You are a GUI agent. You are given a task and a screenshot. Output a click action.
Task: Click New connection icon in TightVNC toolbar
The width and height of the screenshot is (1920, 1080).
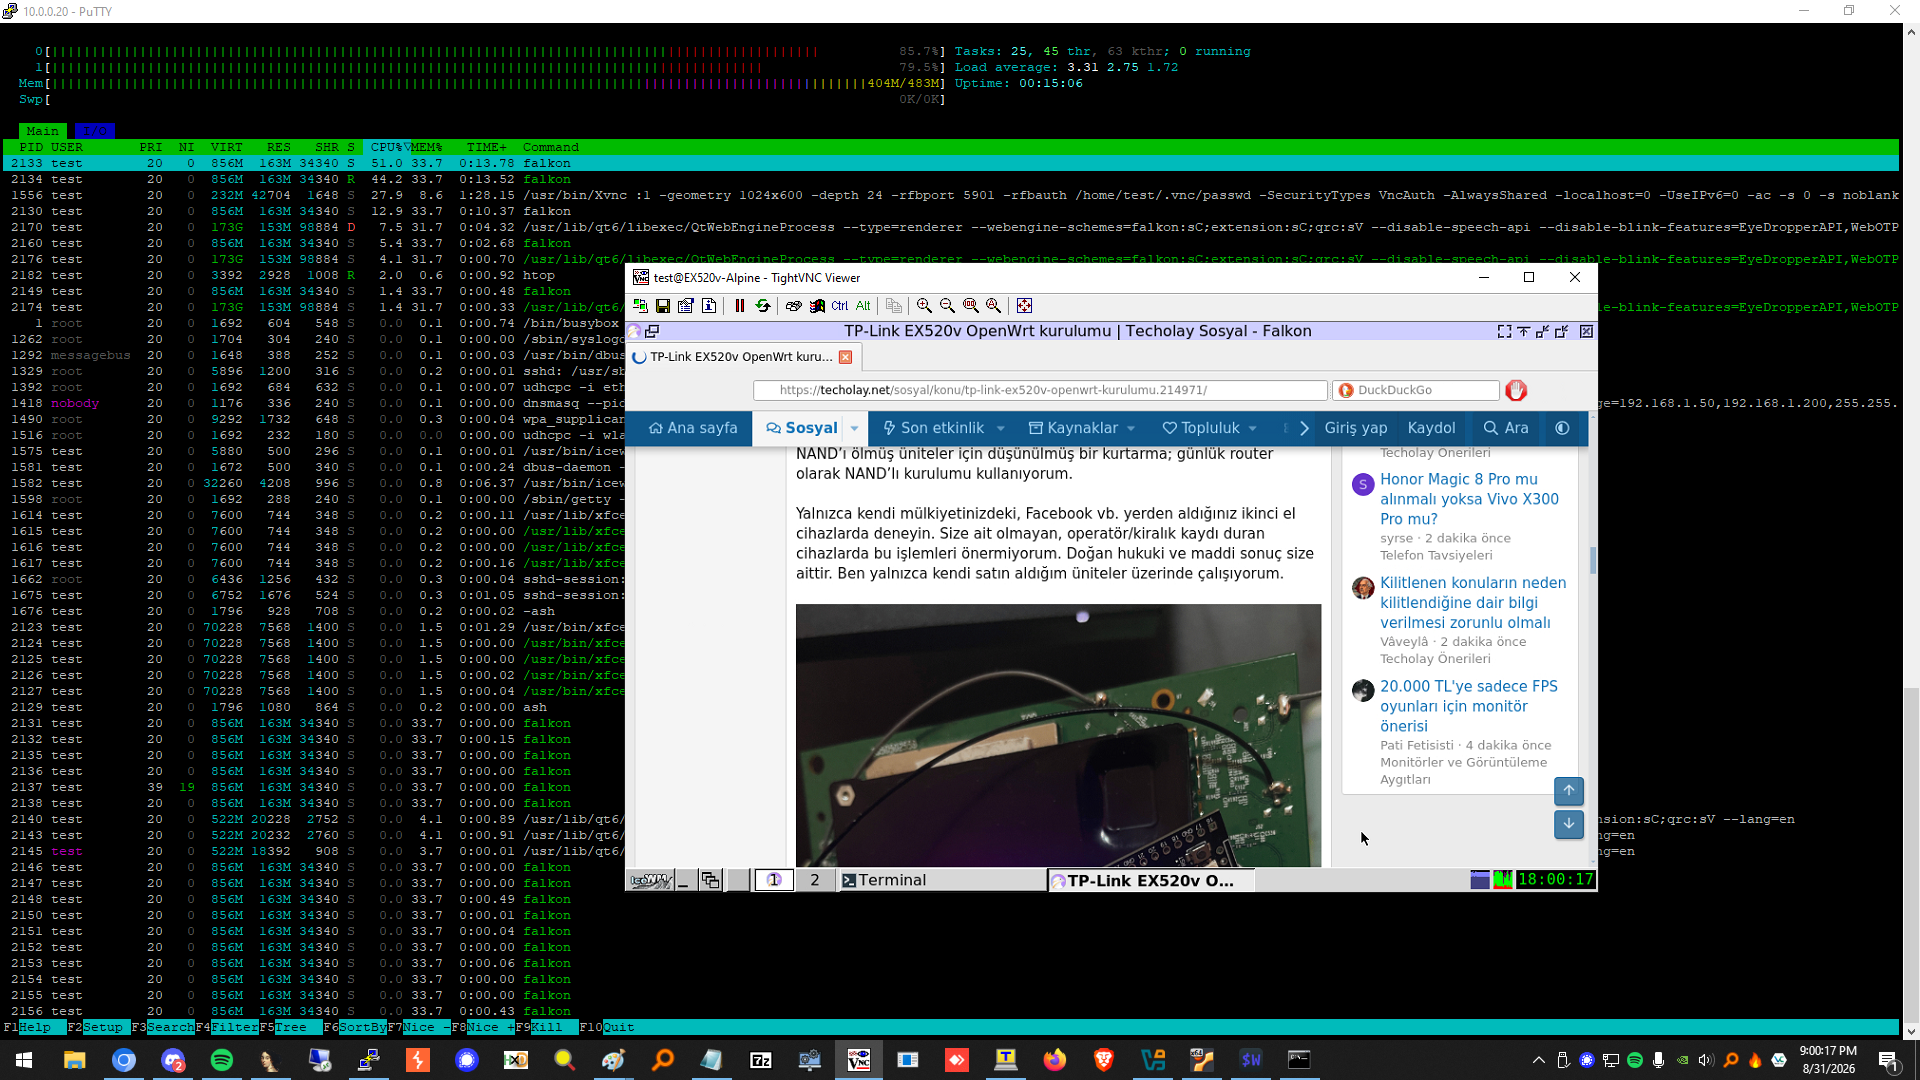pos(641,306)
